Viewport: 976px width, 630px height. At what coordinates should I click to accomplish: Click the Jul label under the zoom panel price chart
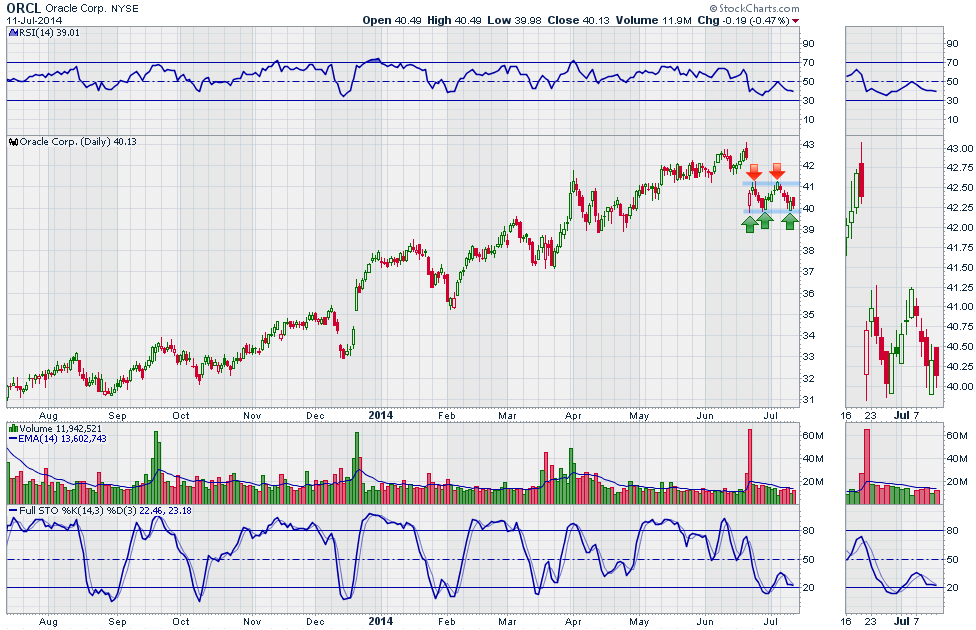coord(901,415)
